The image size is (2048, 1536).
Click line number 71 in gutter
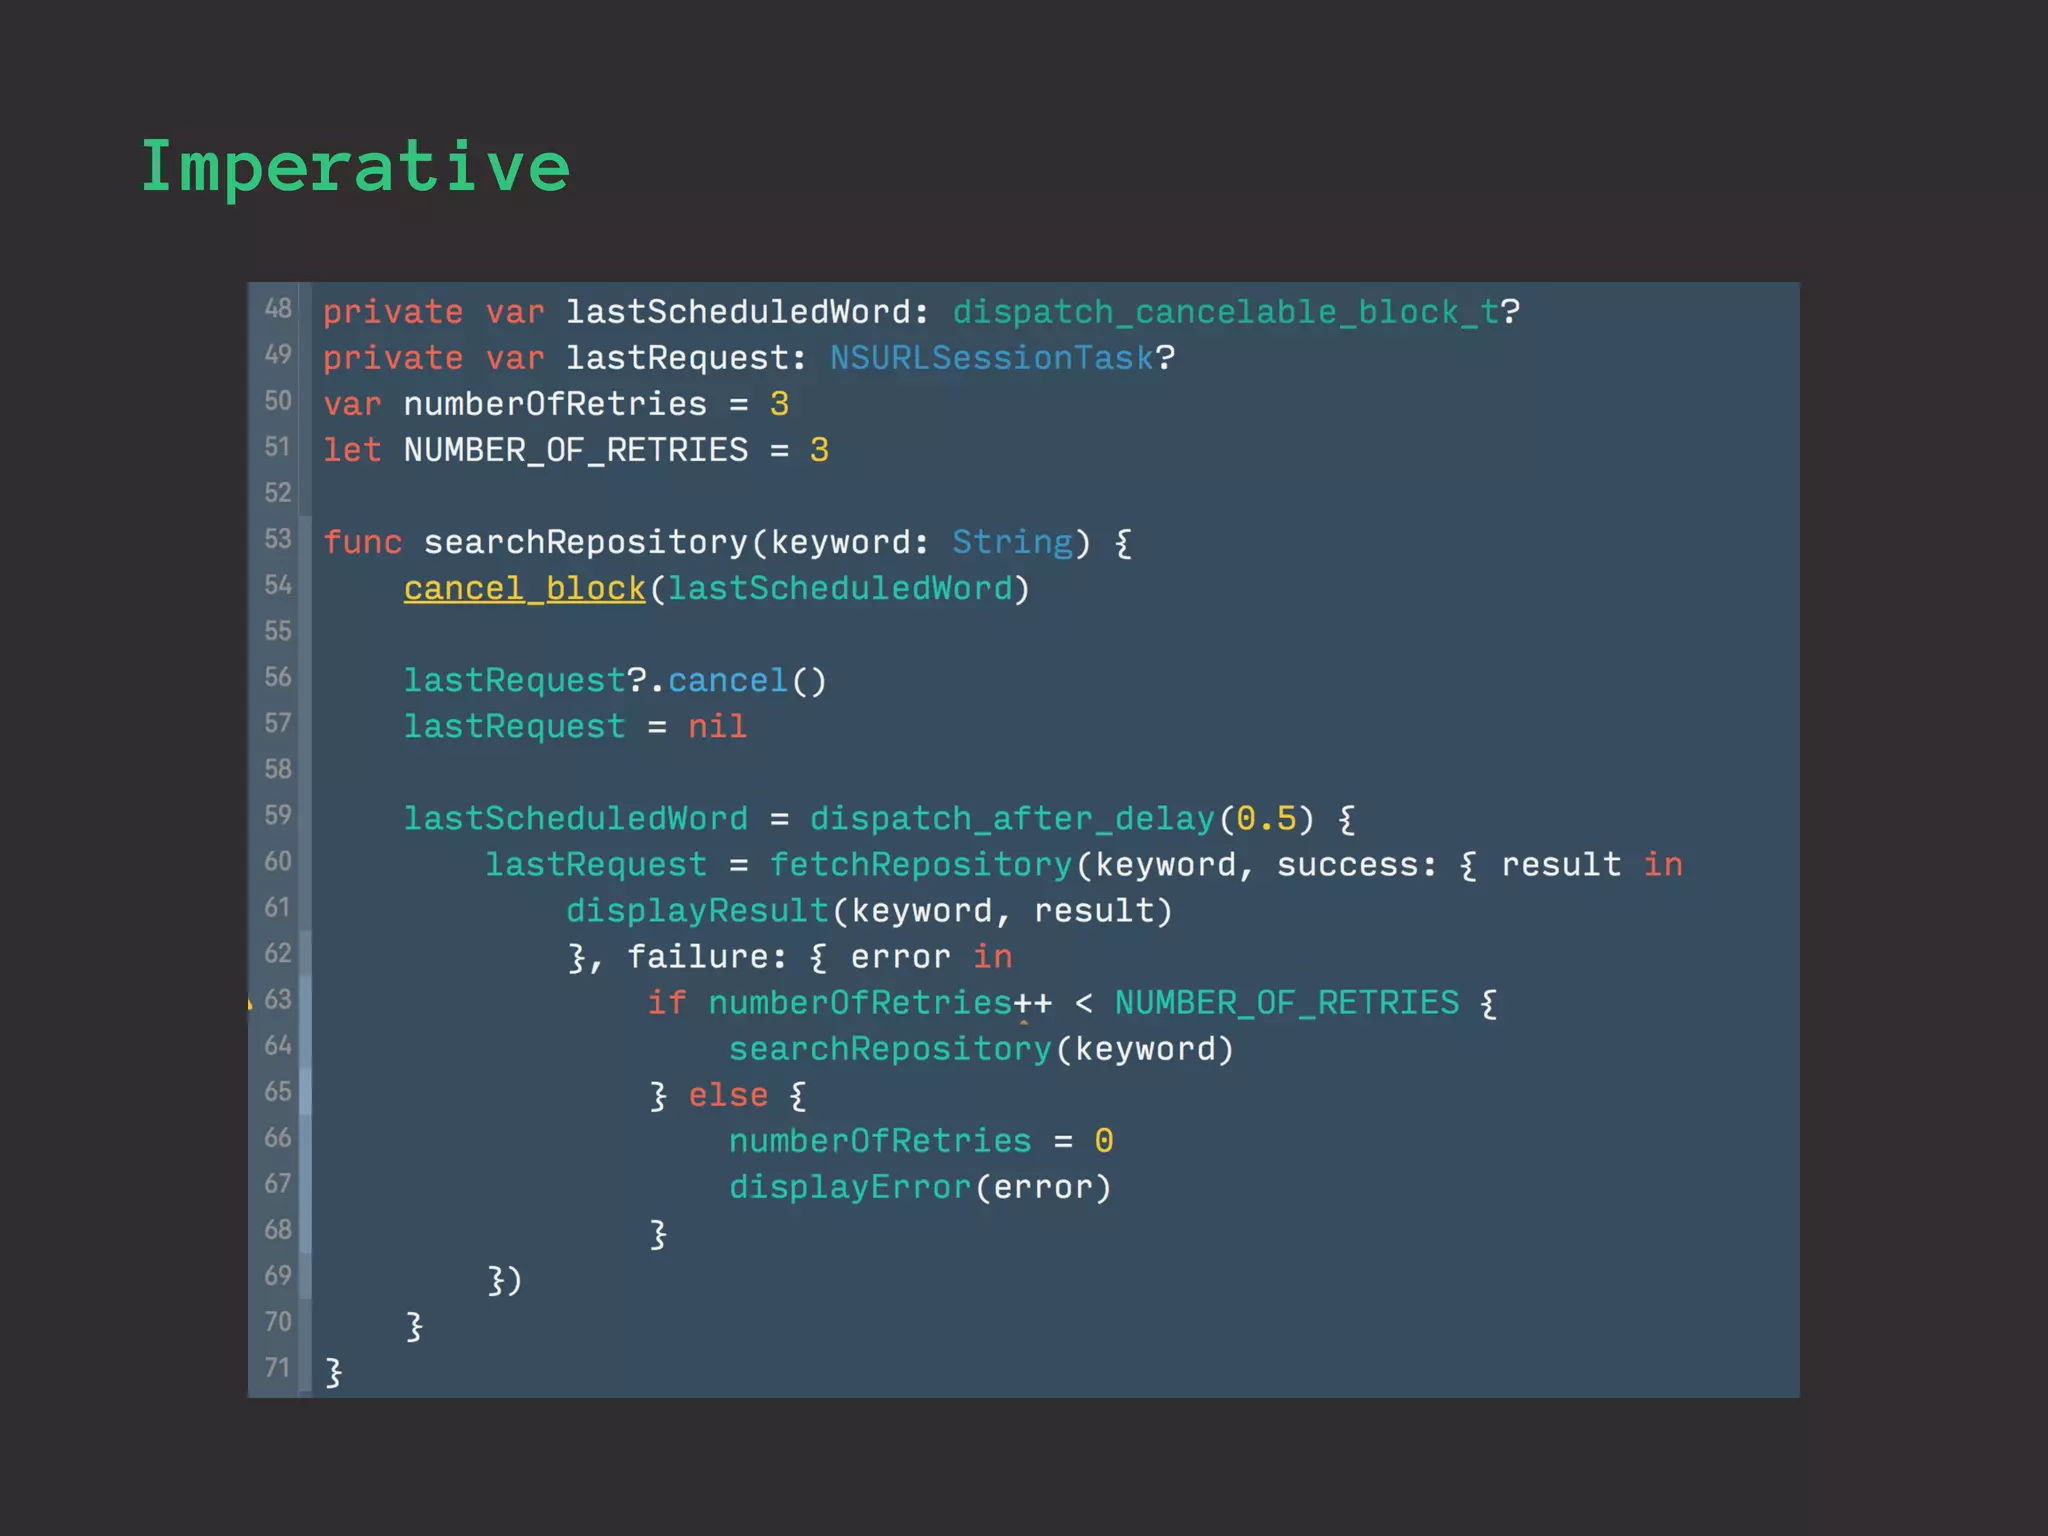click(x=278, y=1368)
